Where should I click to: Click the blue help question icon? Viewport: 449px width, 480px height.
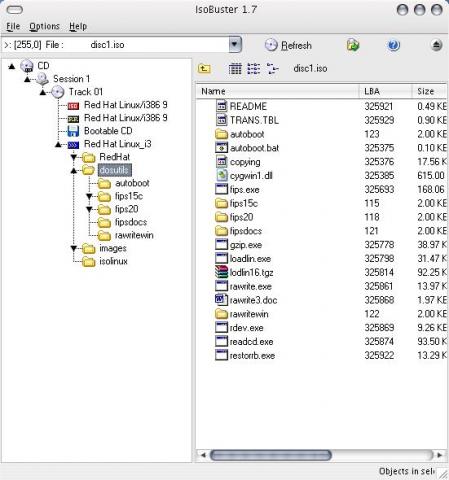coord(394,45)
